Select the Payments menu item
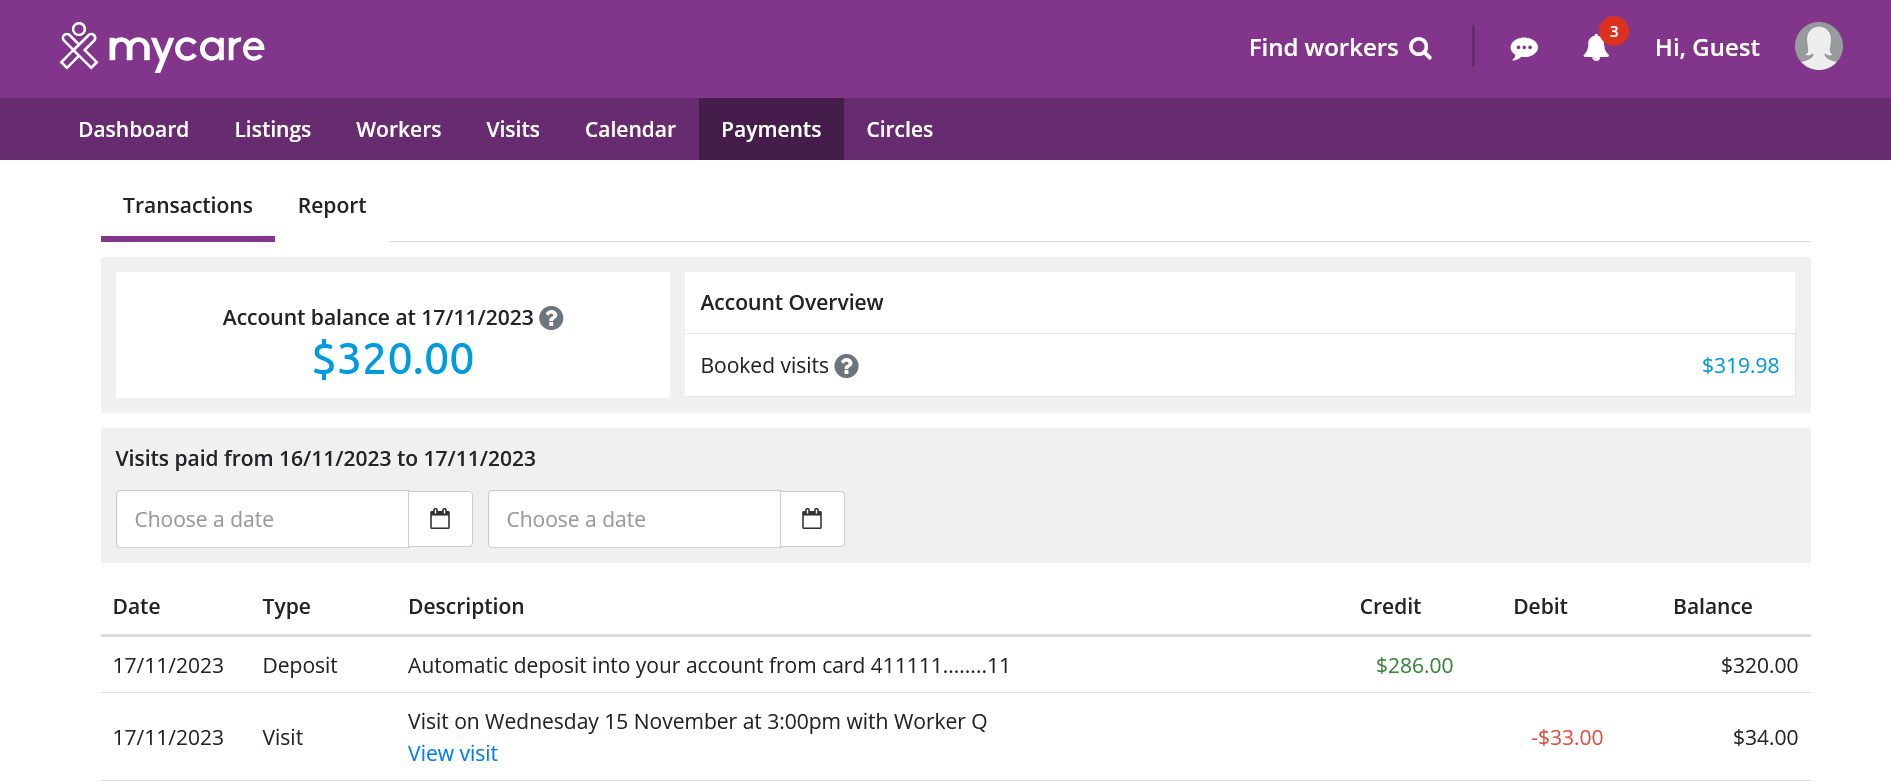The width and height of the screenshot is (1891, 783). (771, 129)
